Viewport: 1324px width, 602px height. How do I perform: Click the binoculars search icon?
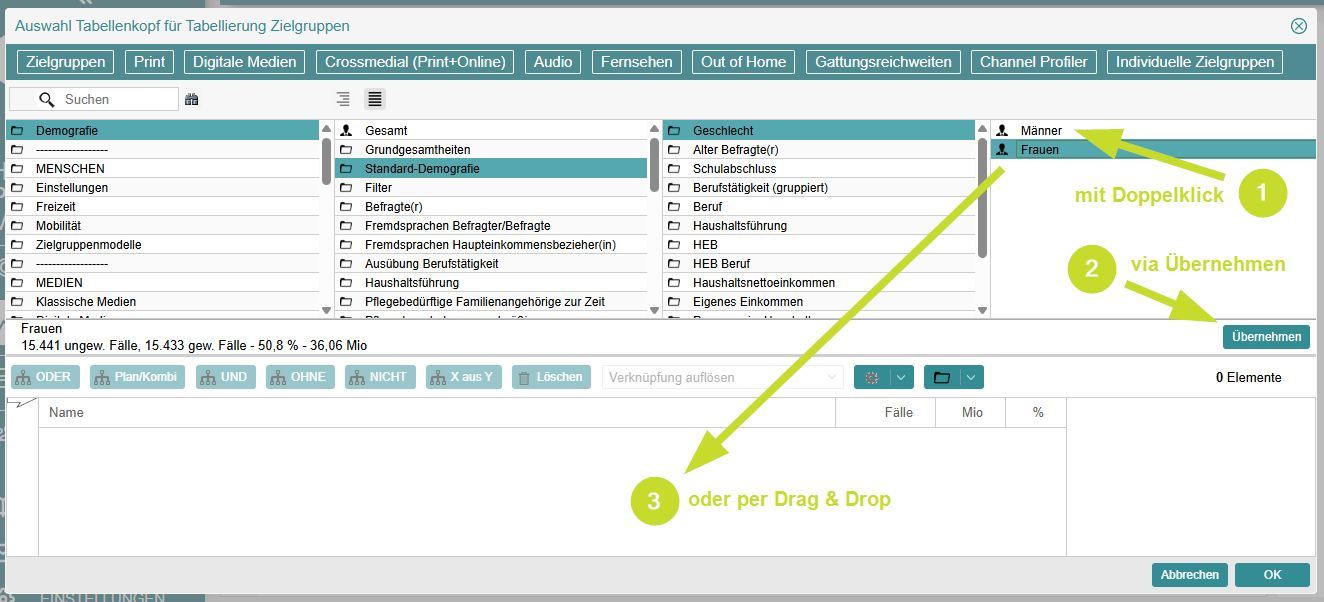point(192,99)
